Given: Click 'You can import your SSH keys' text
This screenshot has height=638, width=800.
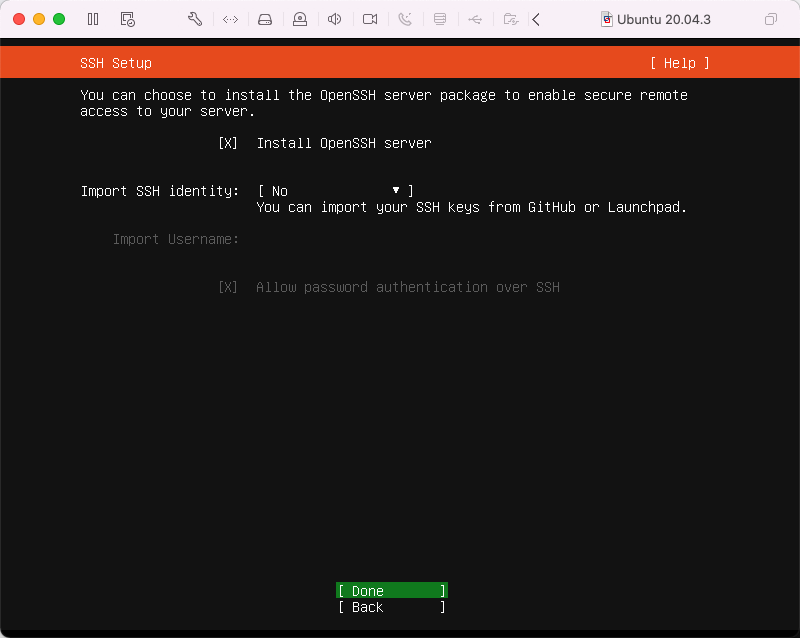Looking at the screenshot, I should pos(471,207).
